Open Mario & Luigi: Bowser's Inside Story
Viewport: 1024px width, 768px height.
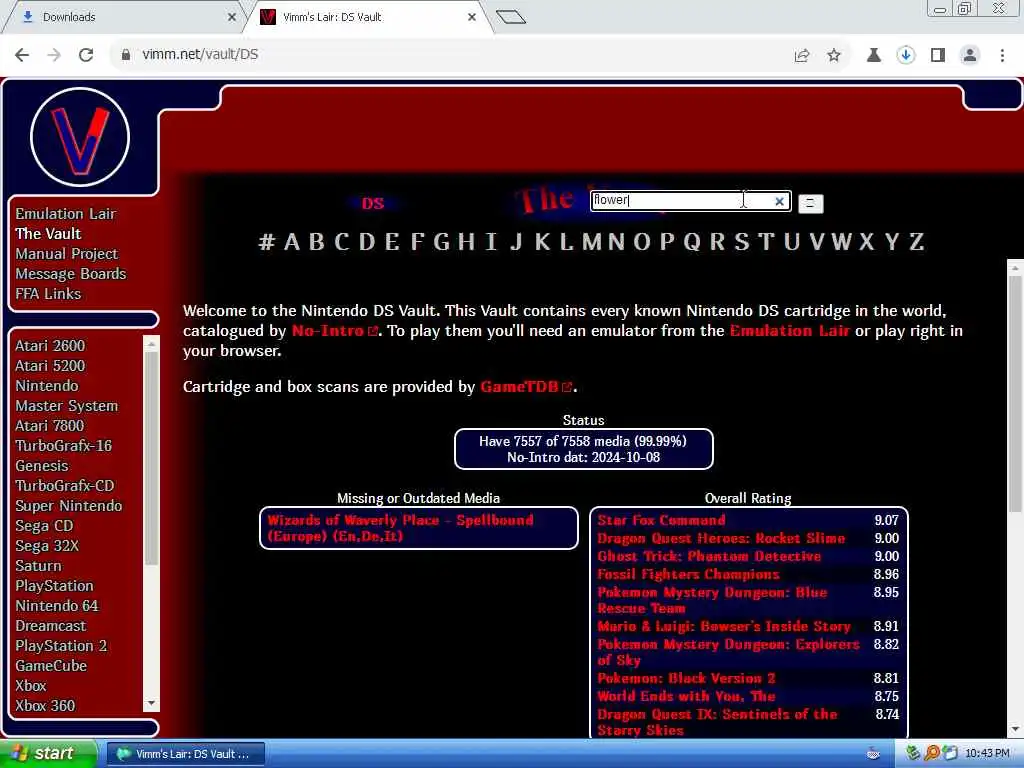click(724, 626)
